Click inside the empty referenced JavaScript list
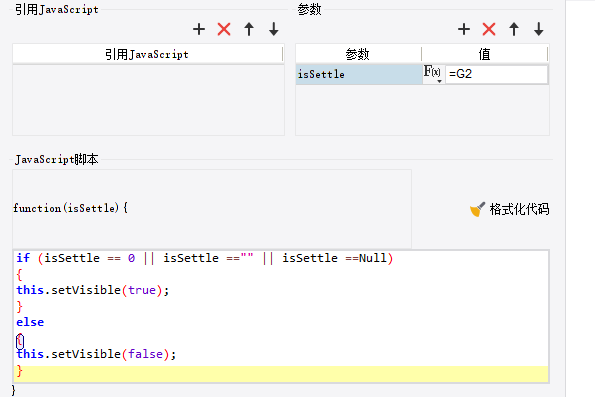The width and height of the screenshot is (595, 397). [148, 99]
